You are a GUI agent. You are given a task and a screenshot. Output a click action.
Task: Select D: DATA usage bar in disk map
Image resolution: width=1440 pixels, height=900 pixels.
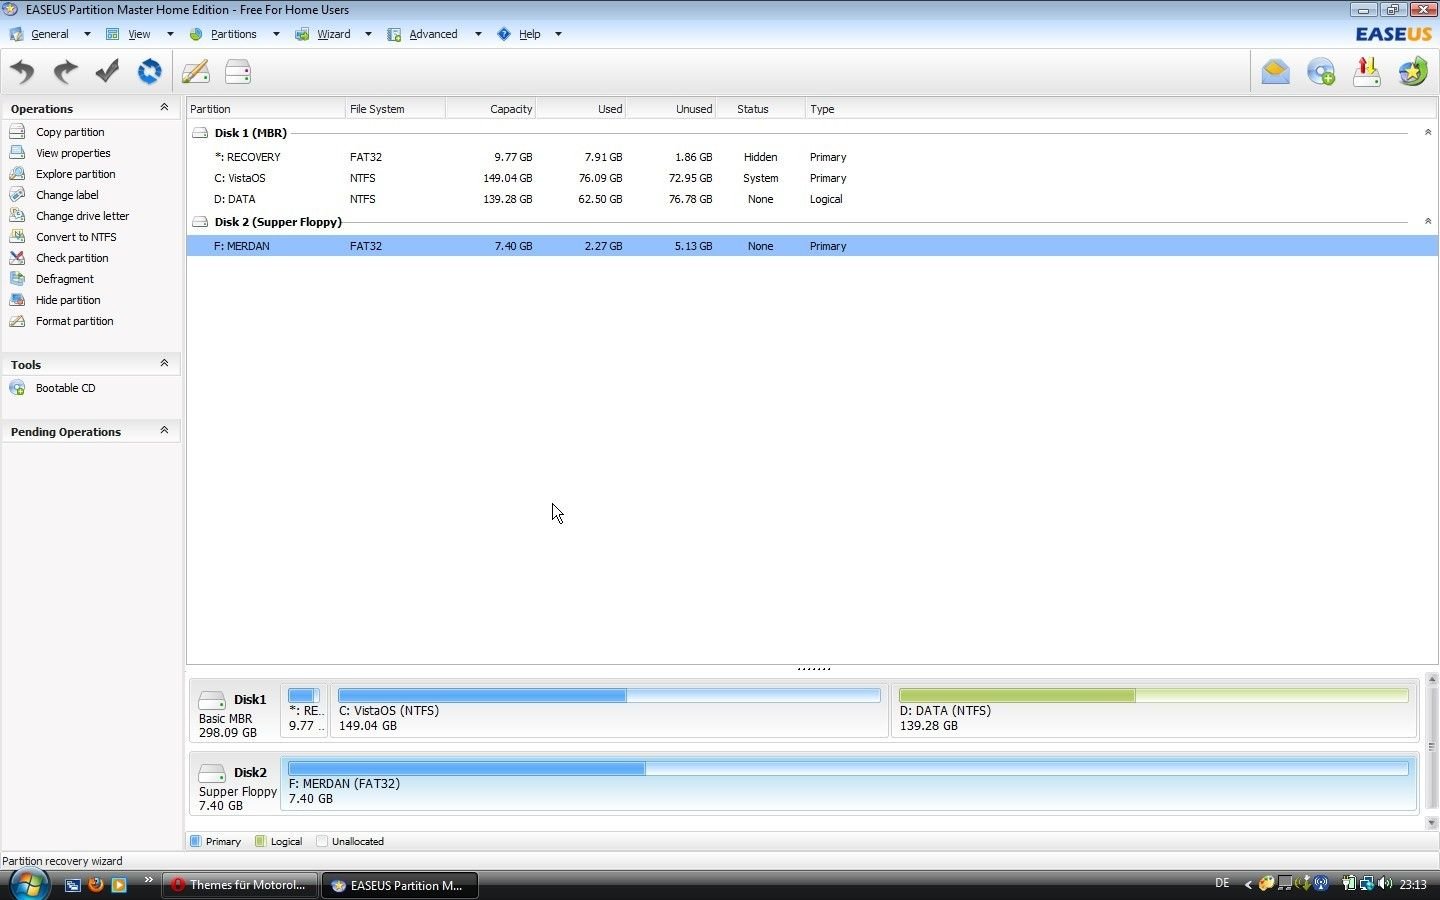pyautogui.click(x=1154, y=695)
